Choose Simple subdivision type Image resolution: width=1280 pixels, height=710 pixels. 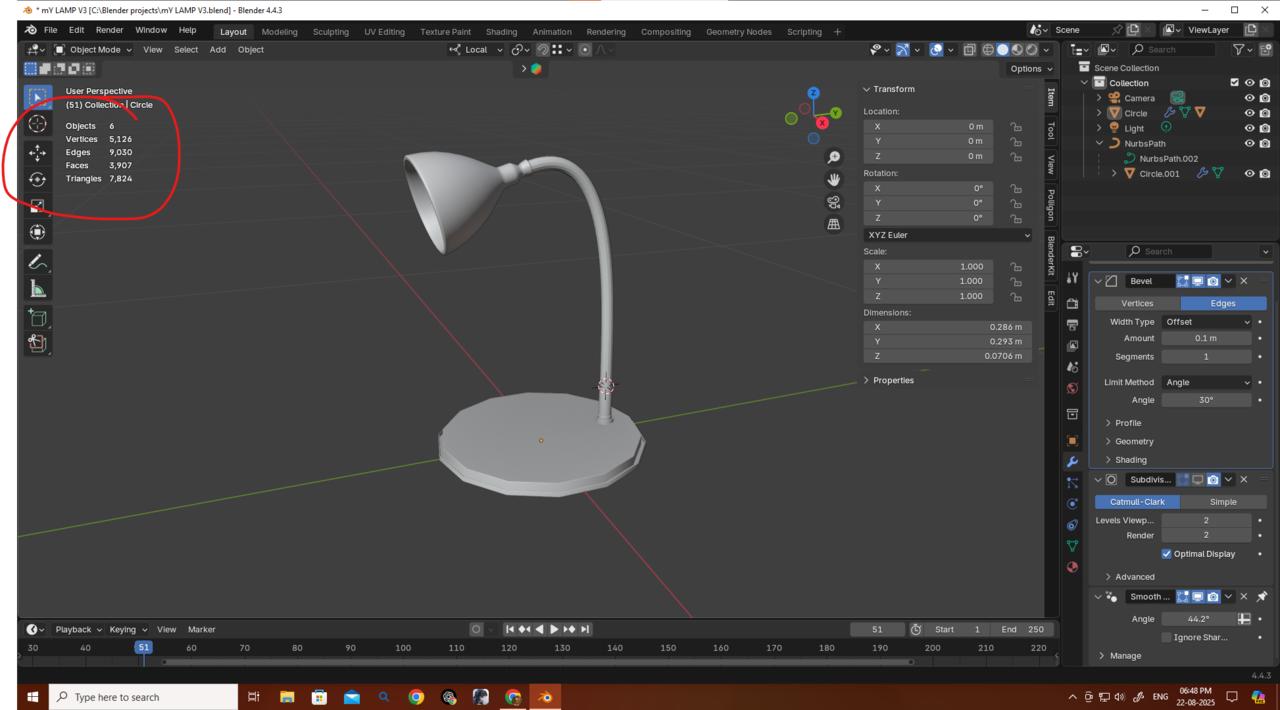point(1222,502)
